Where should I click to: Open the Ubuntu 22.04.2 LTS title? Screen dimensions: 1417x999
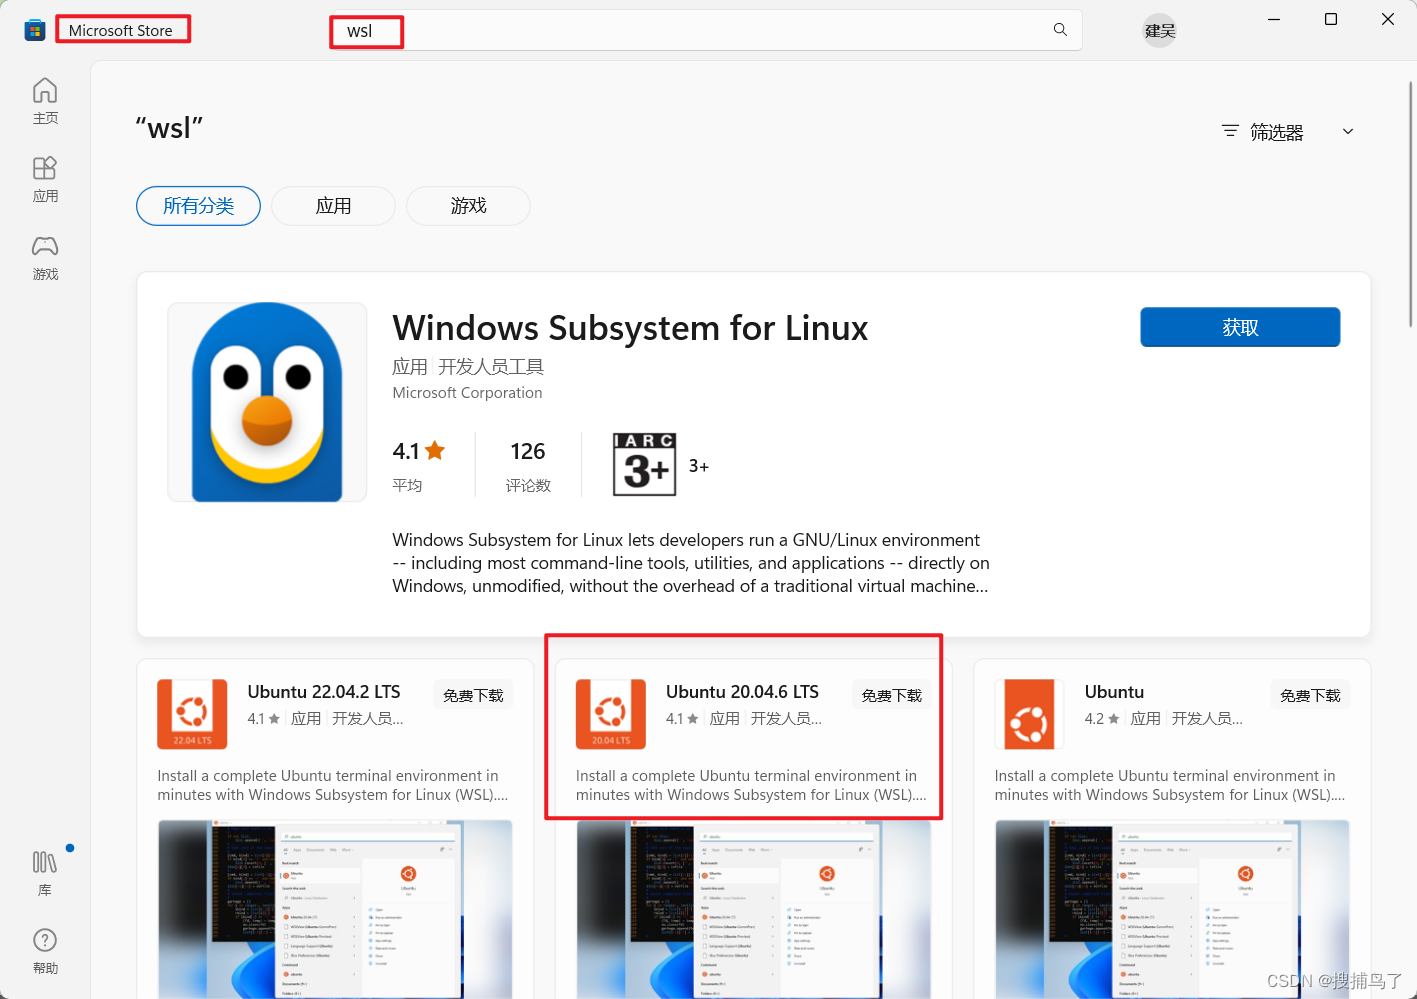(x=324, y=692)
